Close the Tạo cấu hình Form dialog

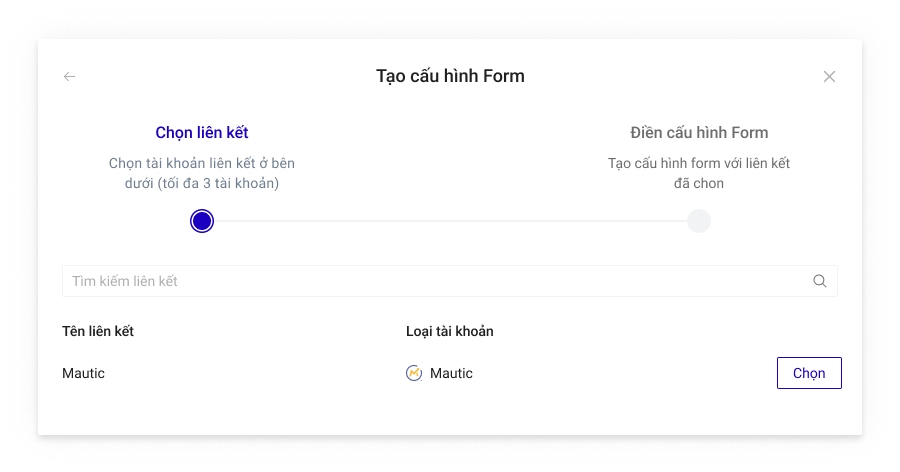coord(829,77)
